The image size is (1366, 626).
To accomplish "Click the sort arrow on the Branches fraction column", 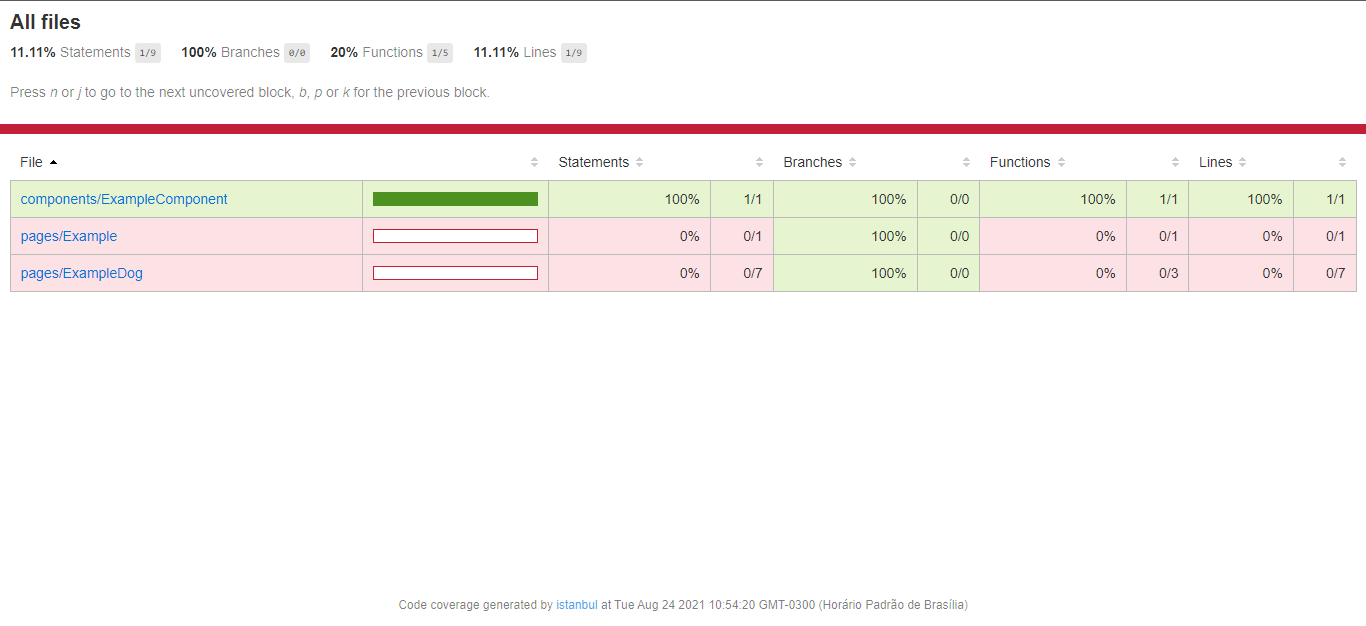I will tap(966, 161).
